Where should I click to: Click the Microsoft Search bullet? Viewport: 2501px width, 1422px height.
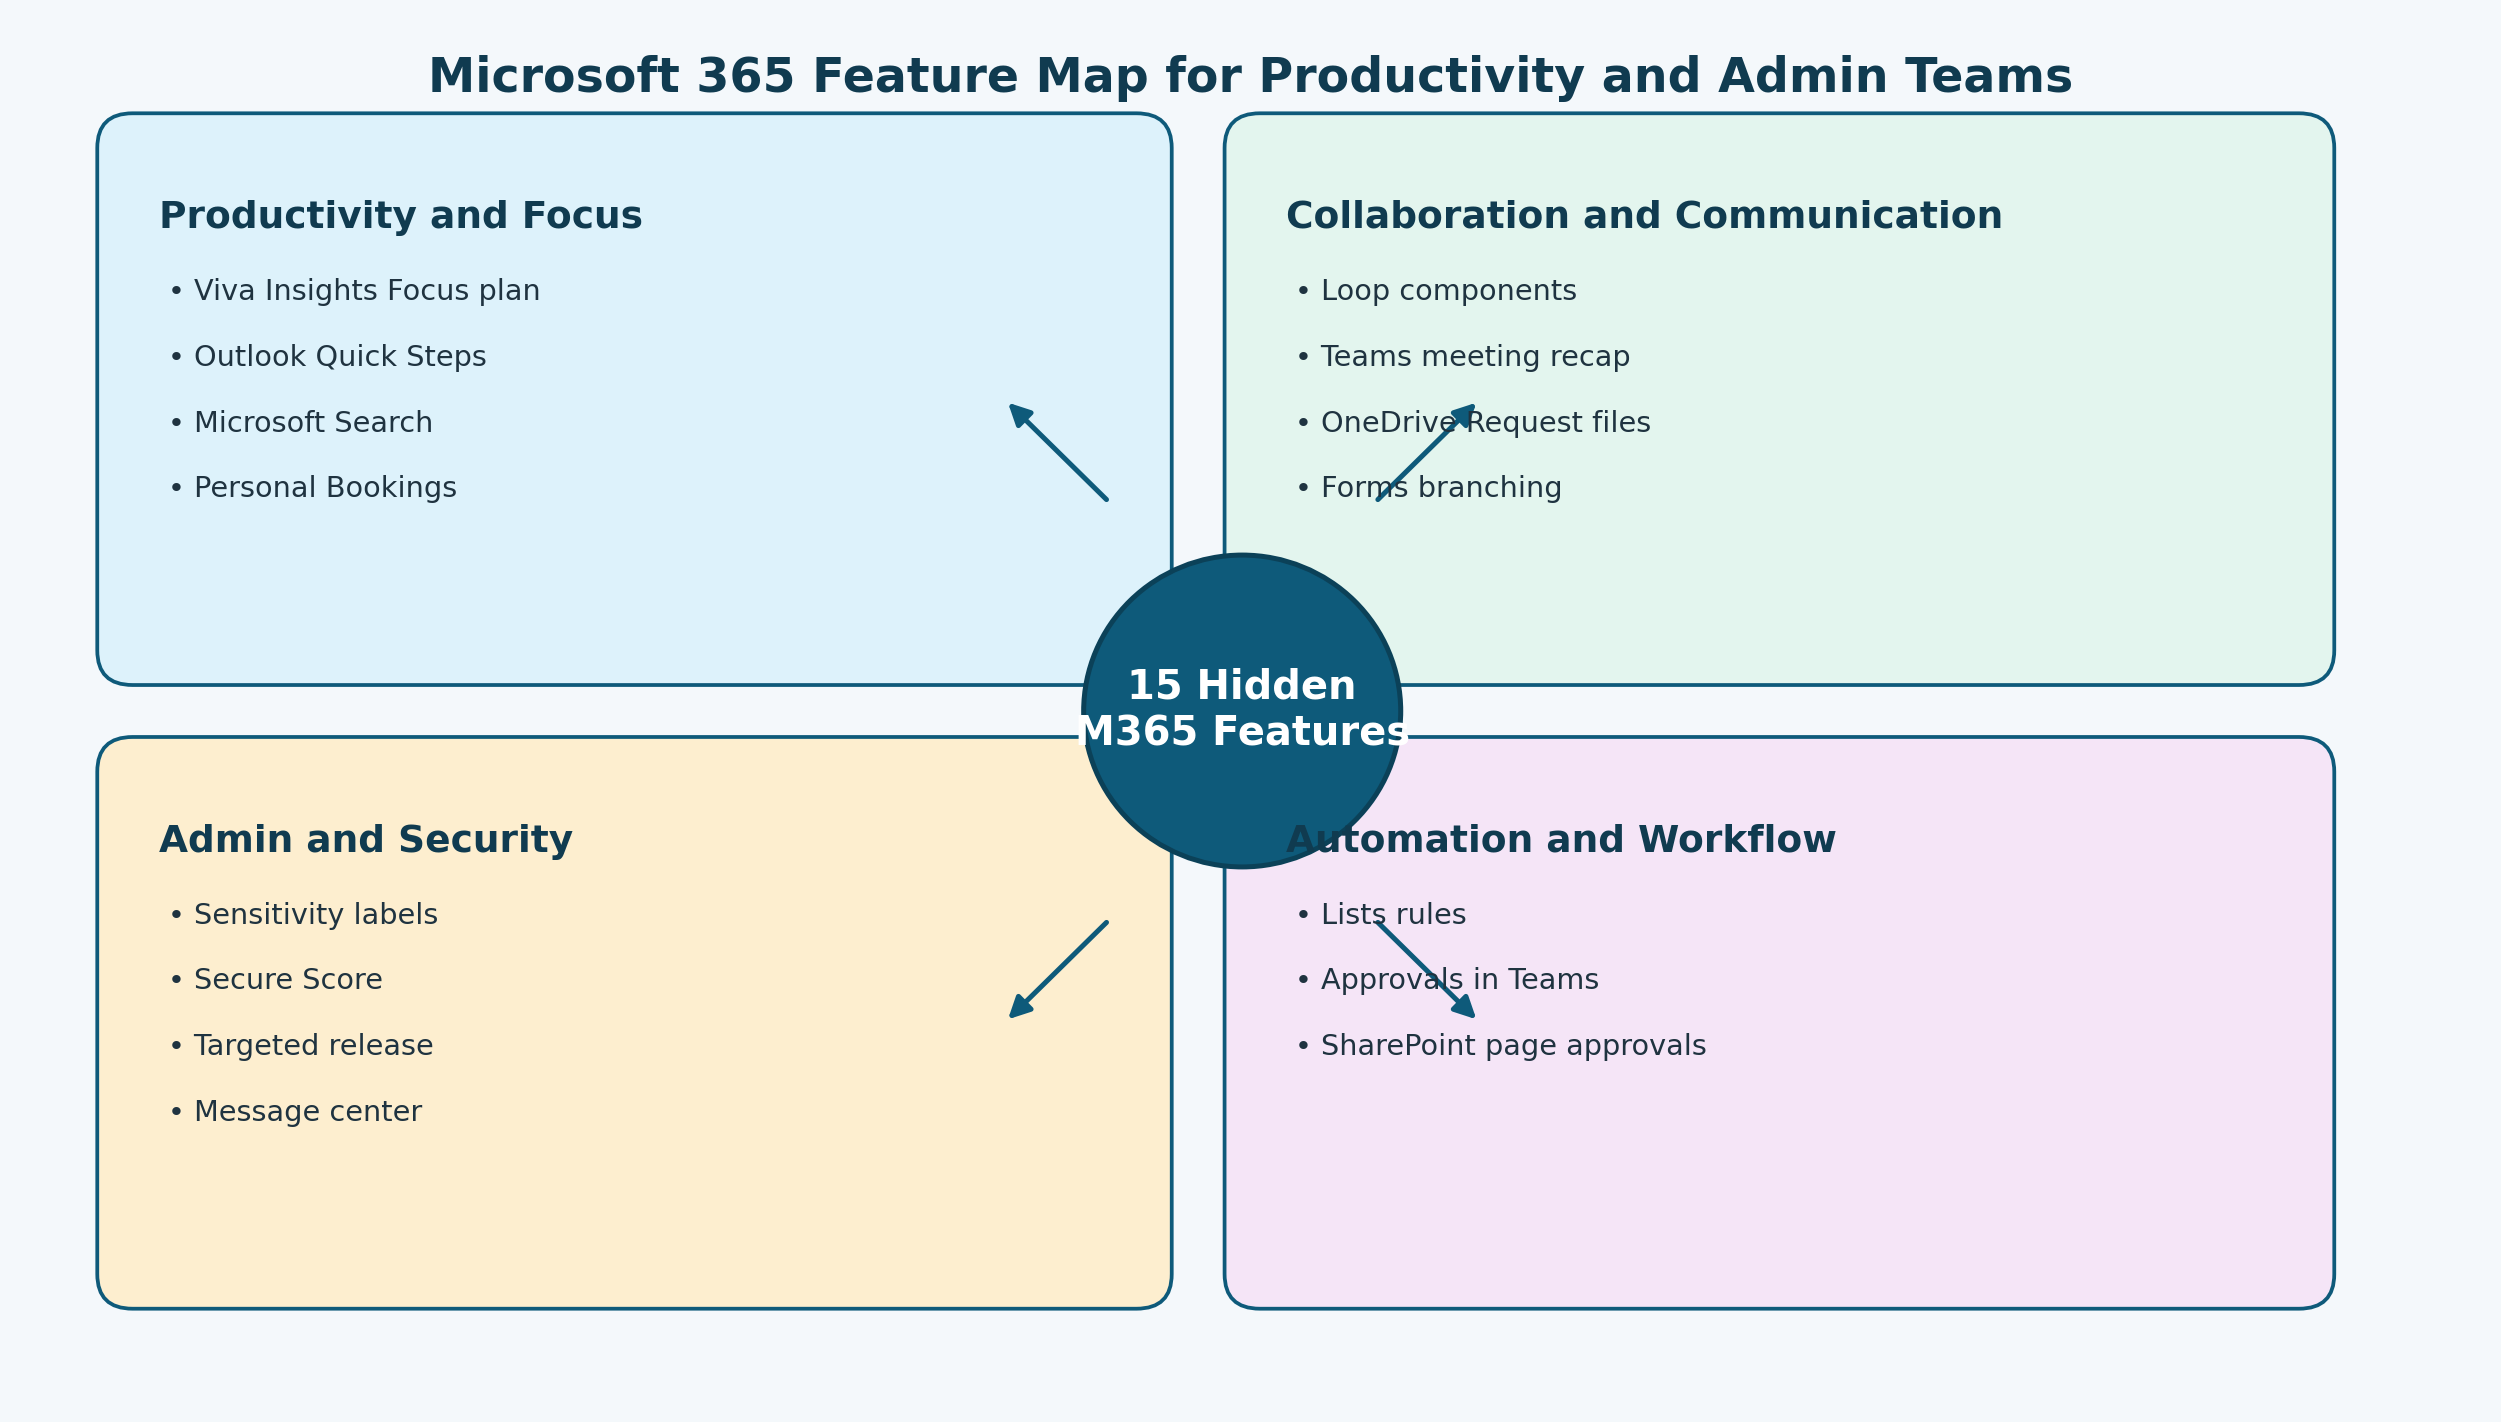[300, 423]
